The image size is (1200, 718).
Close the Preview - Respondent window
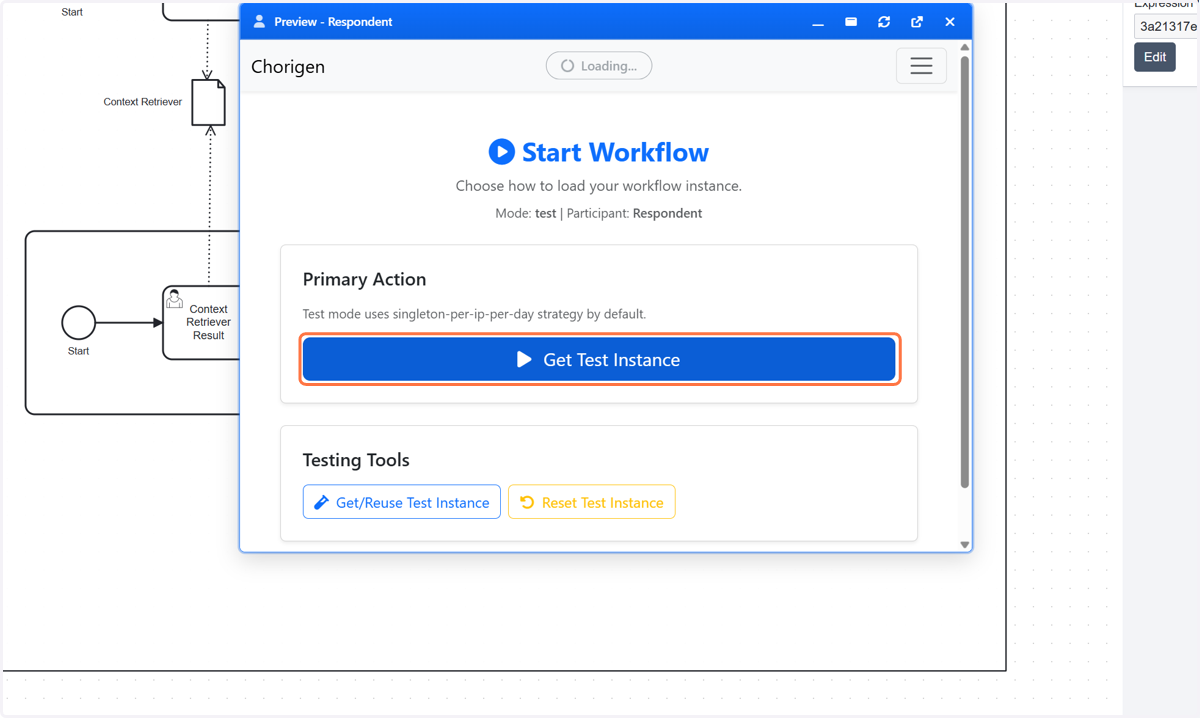point(950,22)
